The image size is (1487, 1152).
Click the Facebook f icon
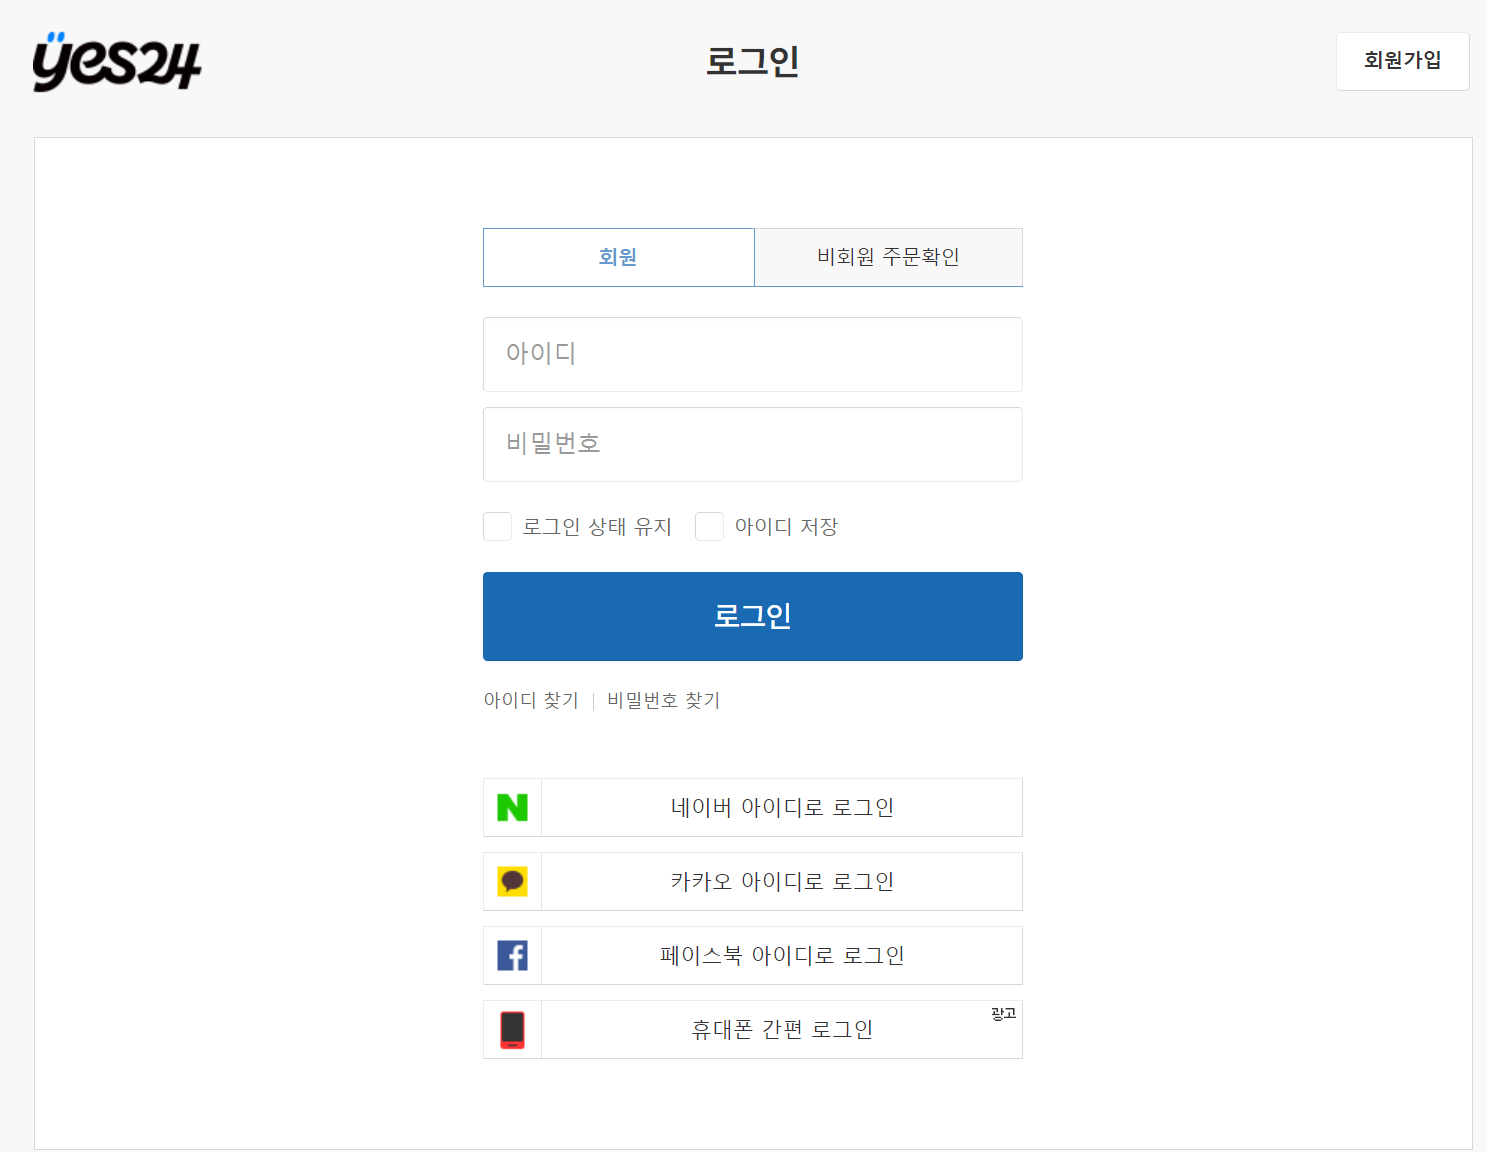(x=512, y=955)
